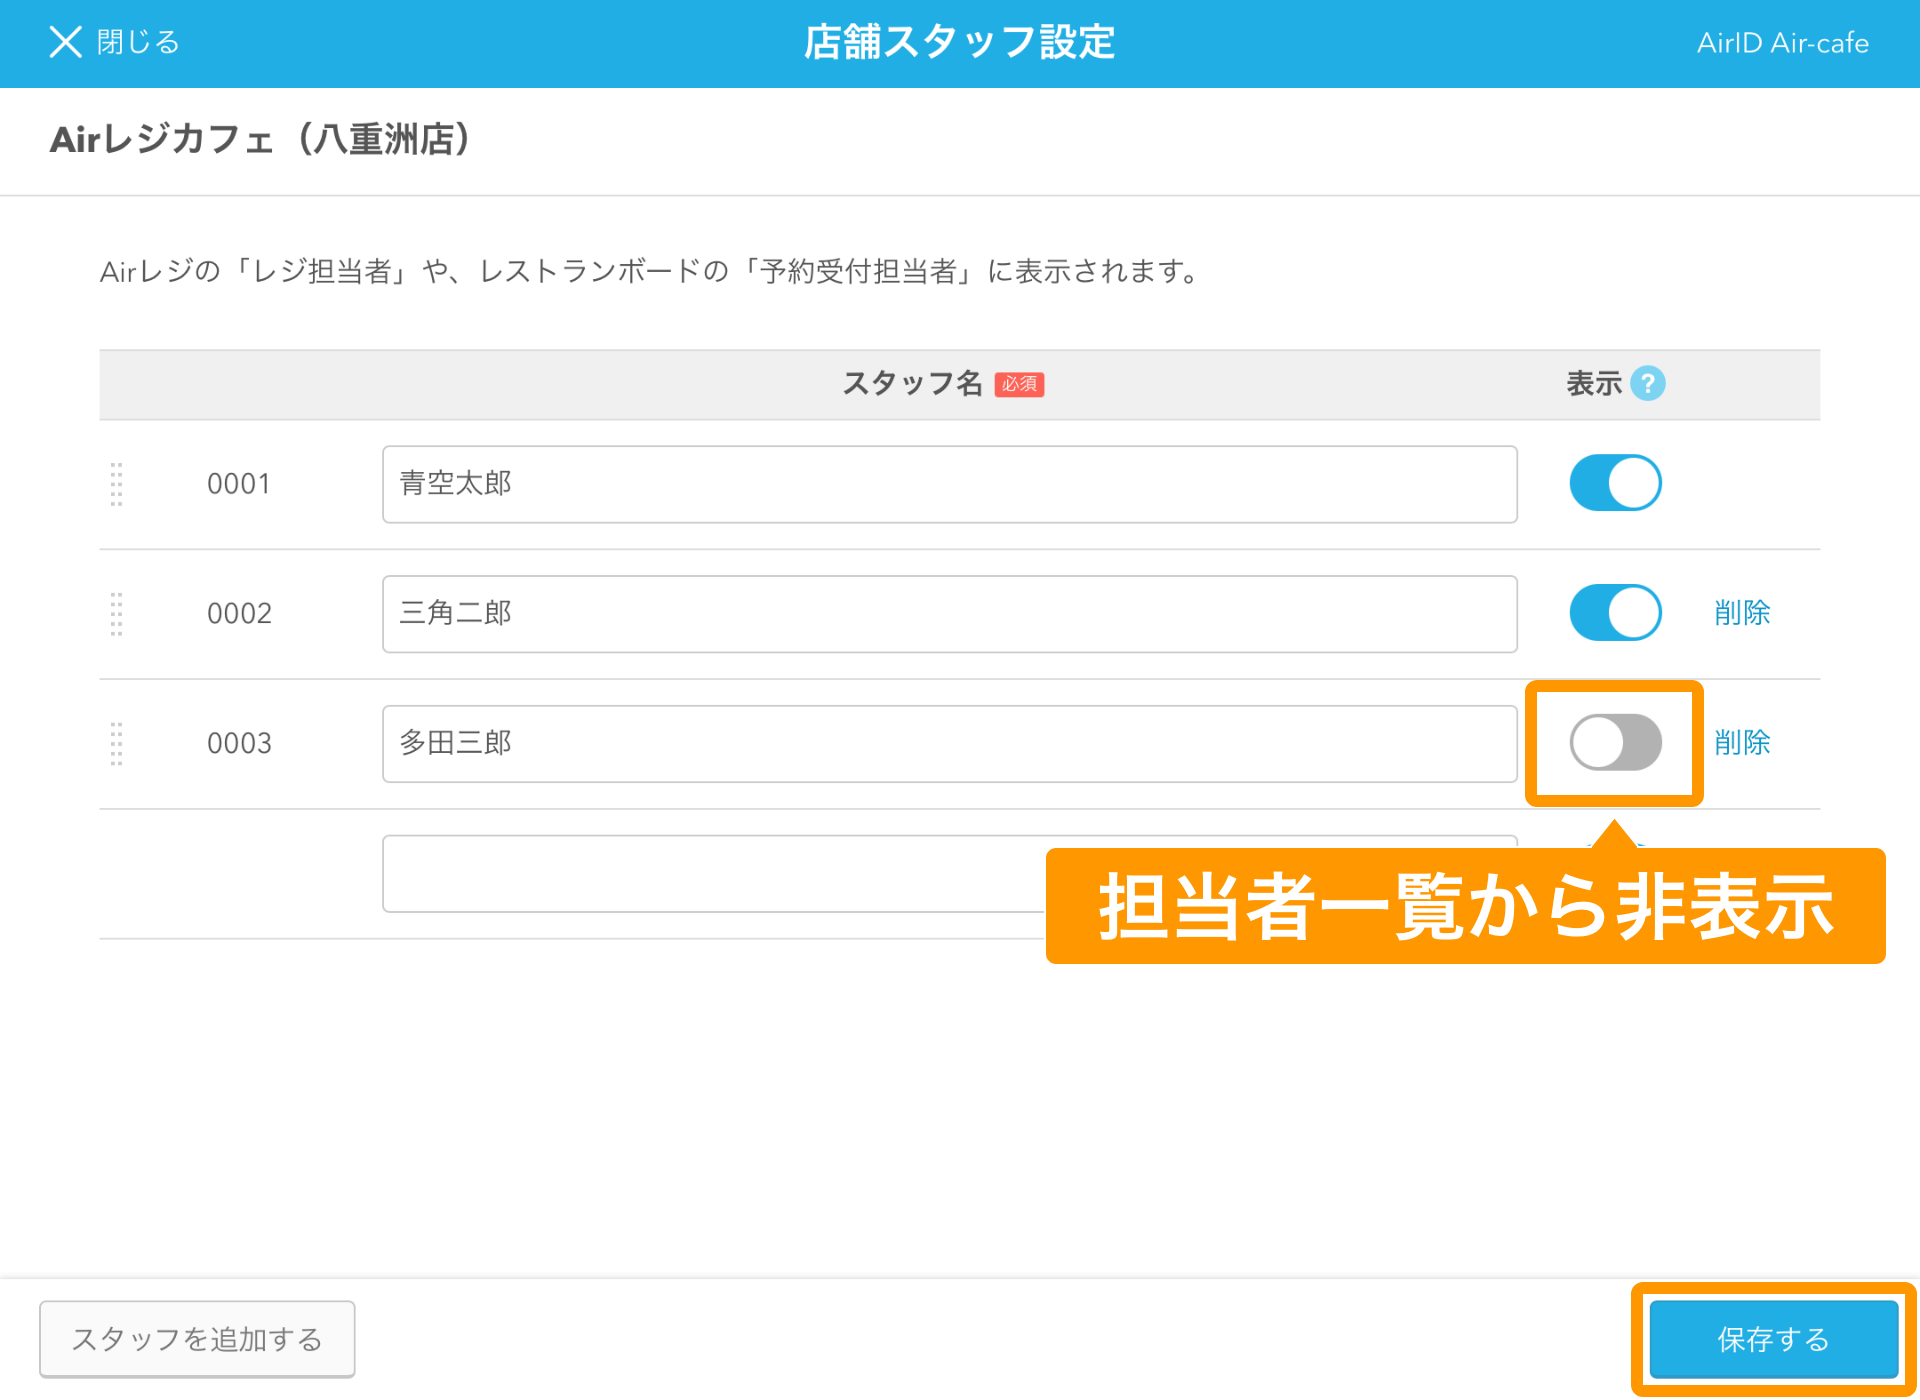This screenshot has height=1400, width=1920.
Task: Click the 閉じる text in header
Action: pyautogui.click(x=138, y=42)
